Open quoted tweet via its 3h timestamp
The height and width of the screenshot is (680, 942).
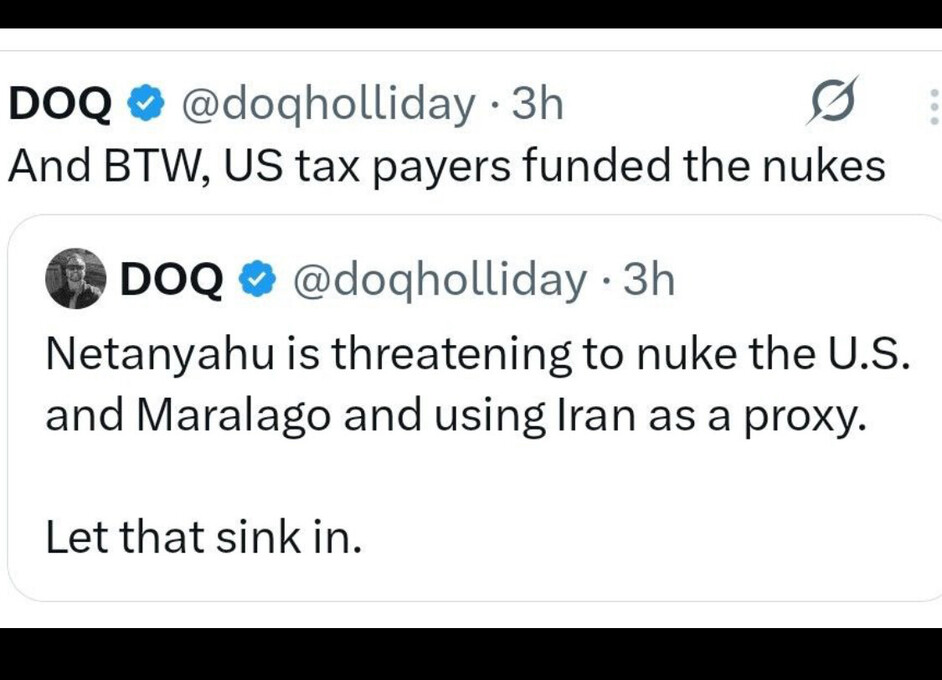click(649, 281)
